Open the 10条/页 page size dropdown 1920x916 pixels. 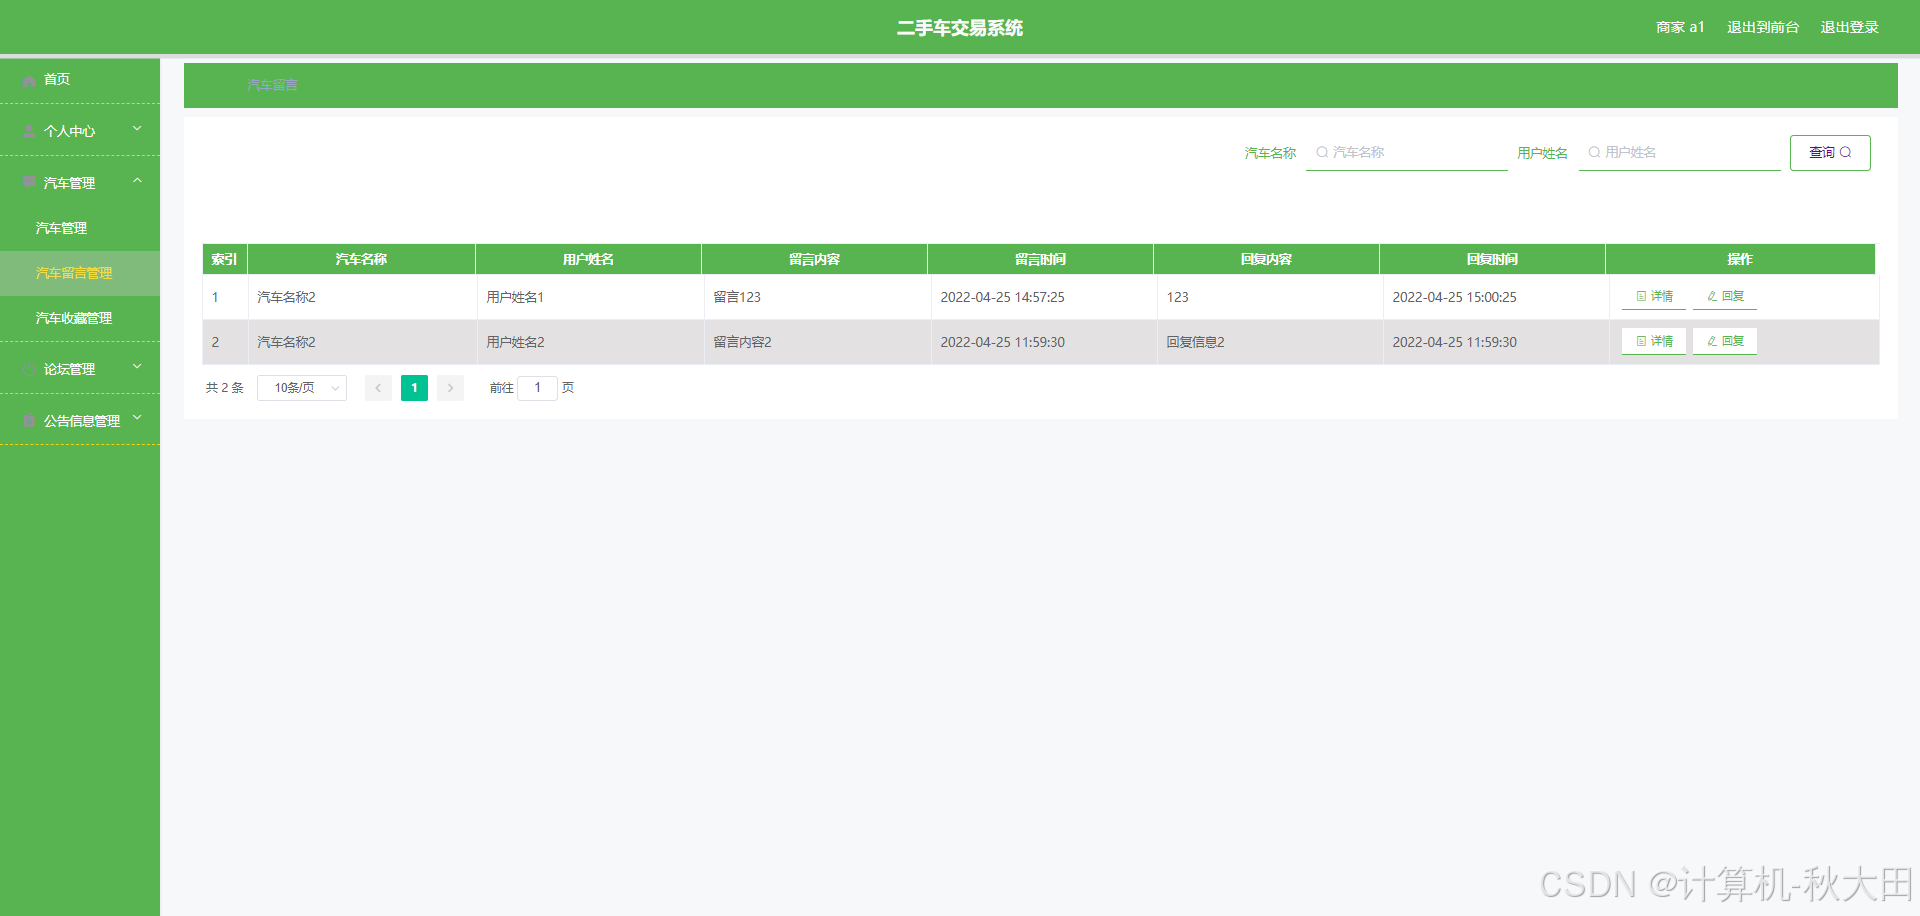click(x=302, y=388)
